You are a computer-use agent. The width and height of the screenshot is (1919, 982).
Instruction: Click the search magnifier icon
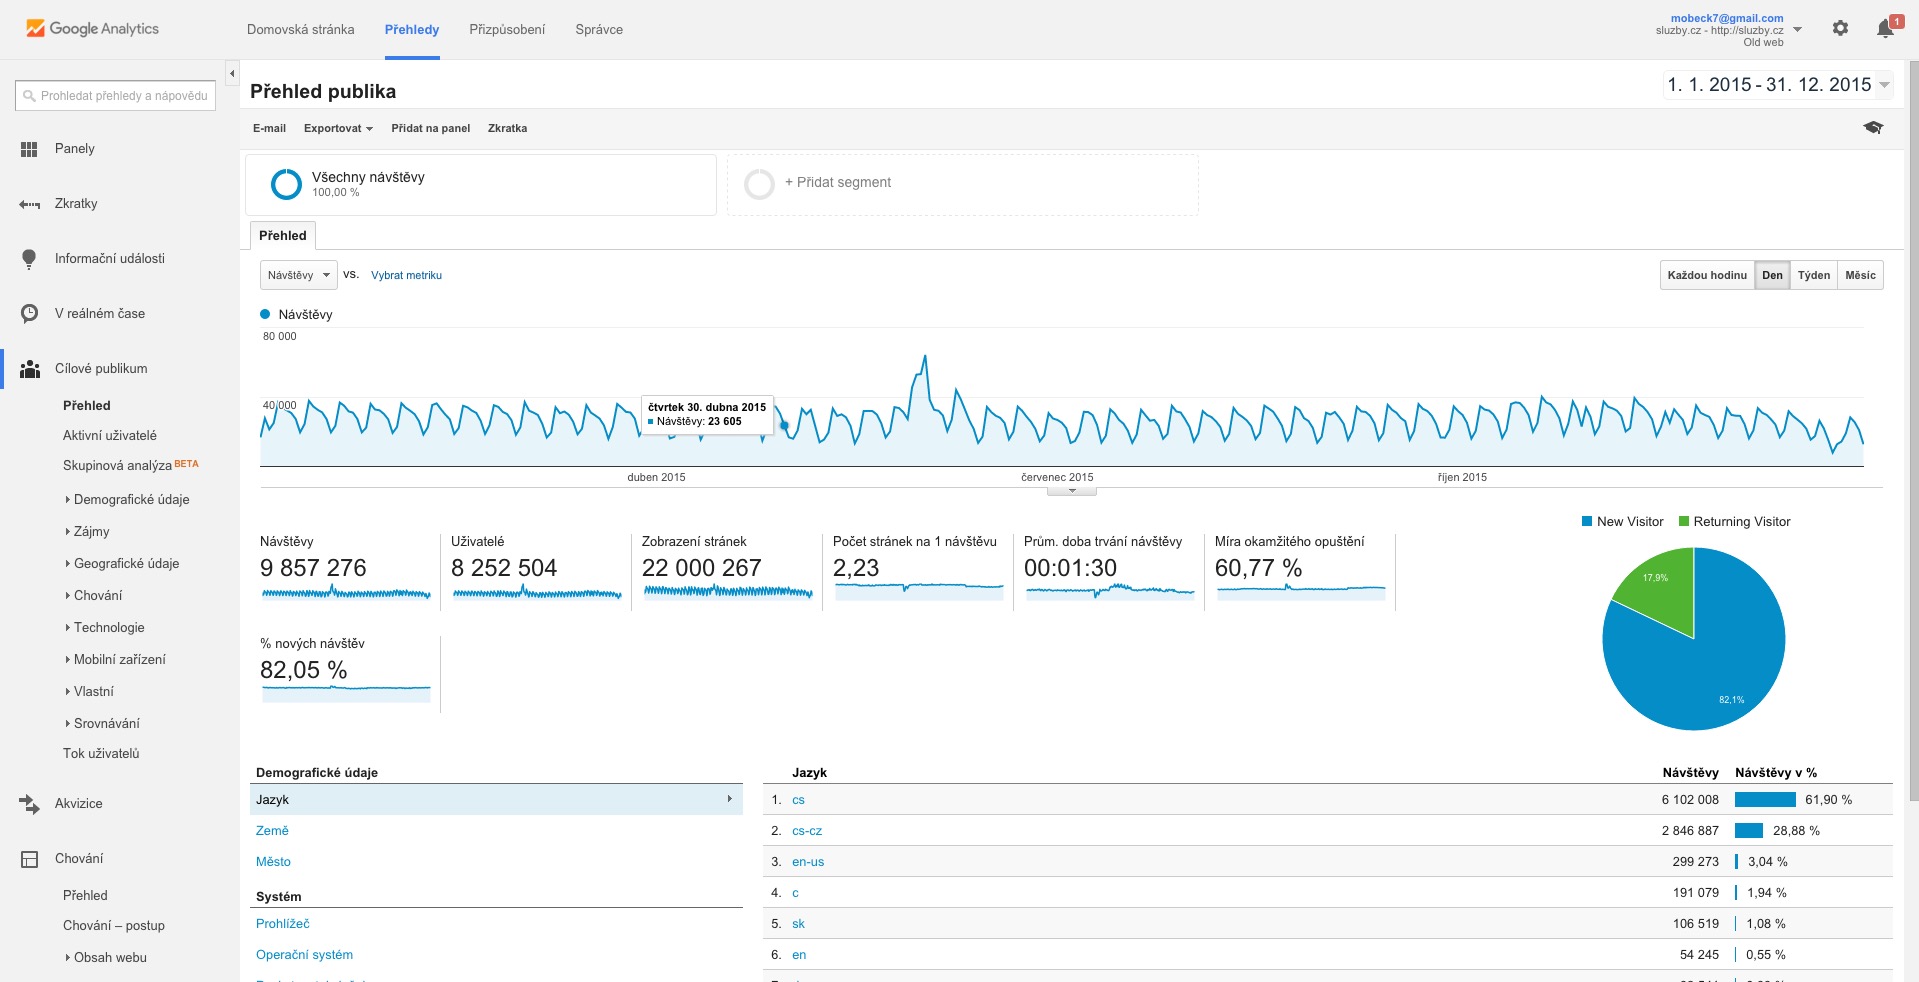tap(29, 96)
